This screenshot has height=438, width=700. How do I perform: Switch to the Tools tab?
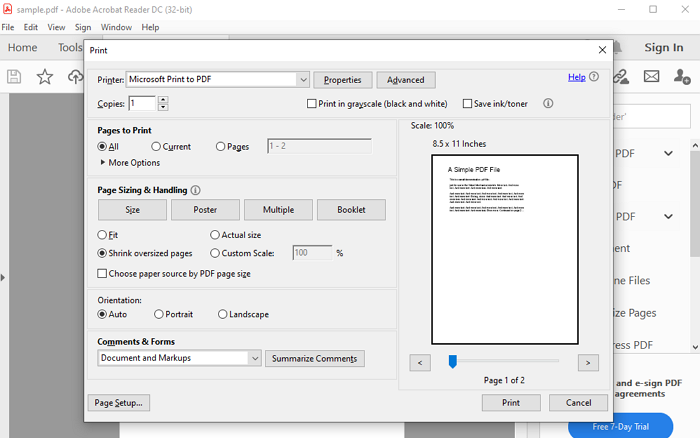[x=70, y=47]
